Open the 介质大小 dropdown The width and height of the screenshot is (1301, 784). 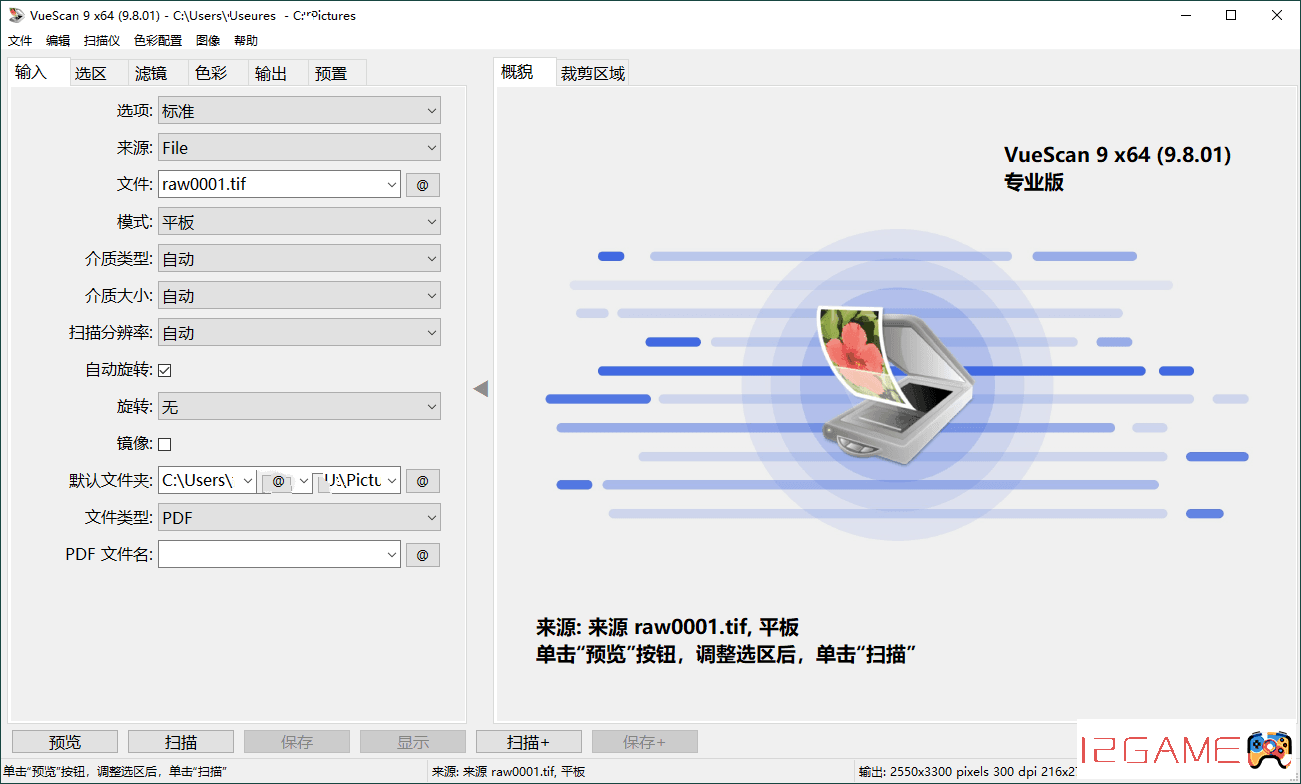coord(299,296)
